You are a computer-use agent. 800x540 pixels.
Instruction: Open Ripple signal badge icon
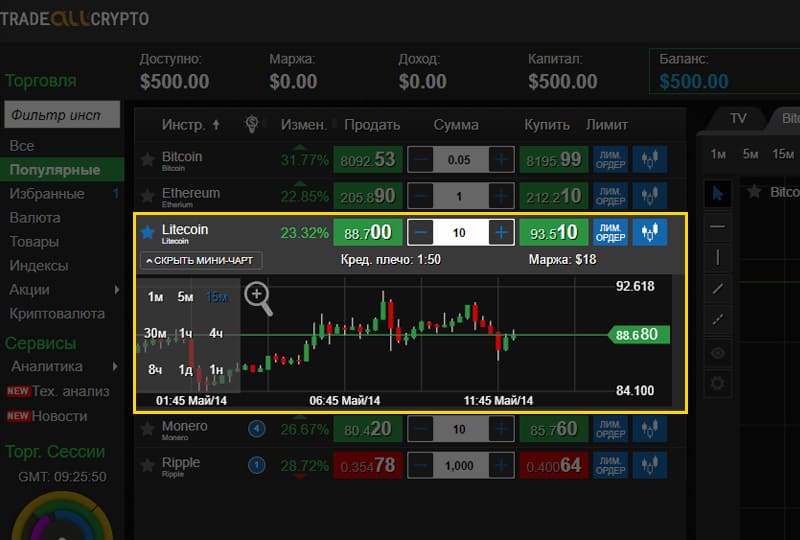pyautogui.click(x=257, y=465)
